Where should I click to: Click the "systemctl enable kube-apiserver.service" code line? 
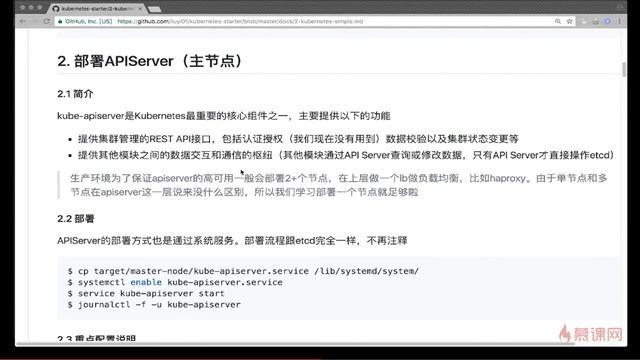tap(176, 282)
